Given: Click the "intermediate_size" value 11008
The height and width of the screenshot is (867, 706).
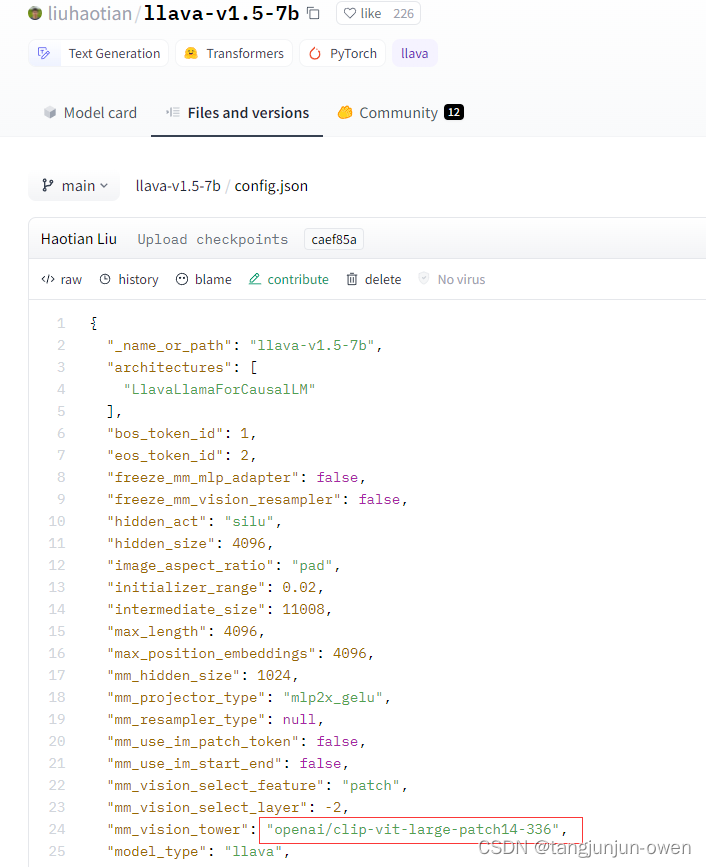Looking at the screenshot, I should click(303, 609).
